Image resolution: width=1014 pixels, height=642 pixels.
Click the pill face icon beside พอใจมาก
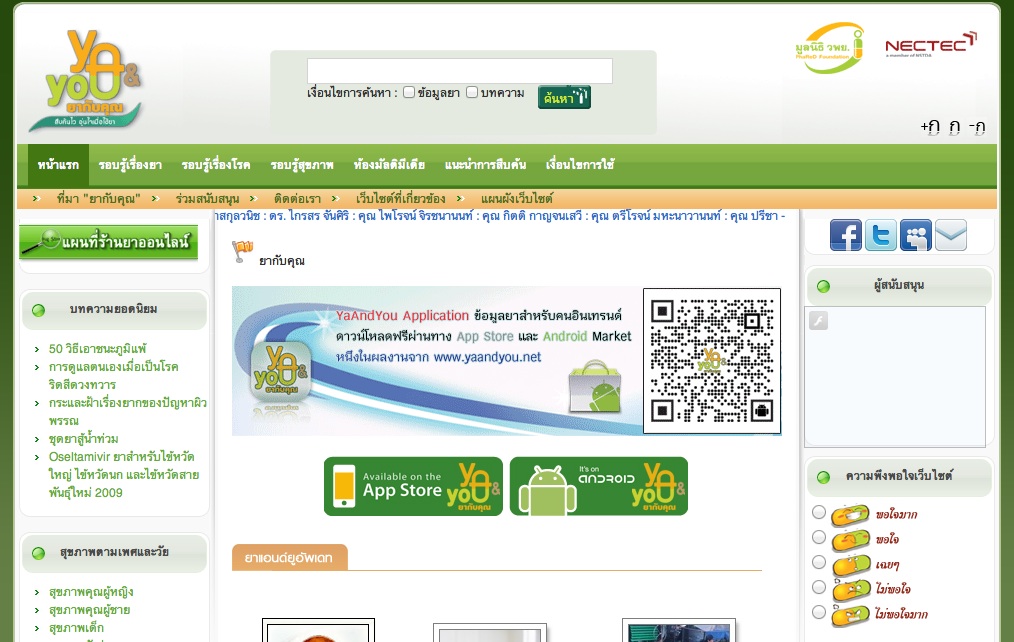coord(850,515)
